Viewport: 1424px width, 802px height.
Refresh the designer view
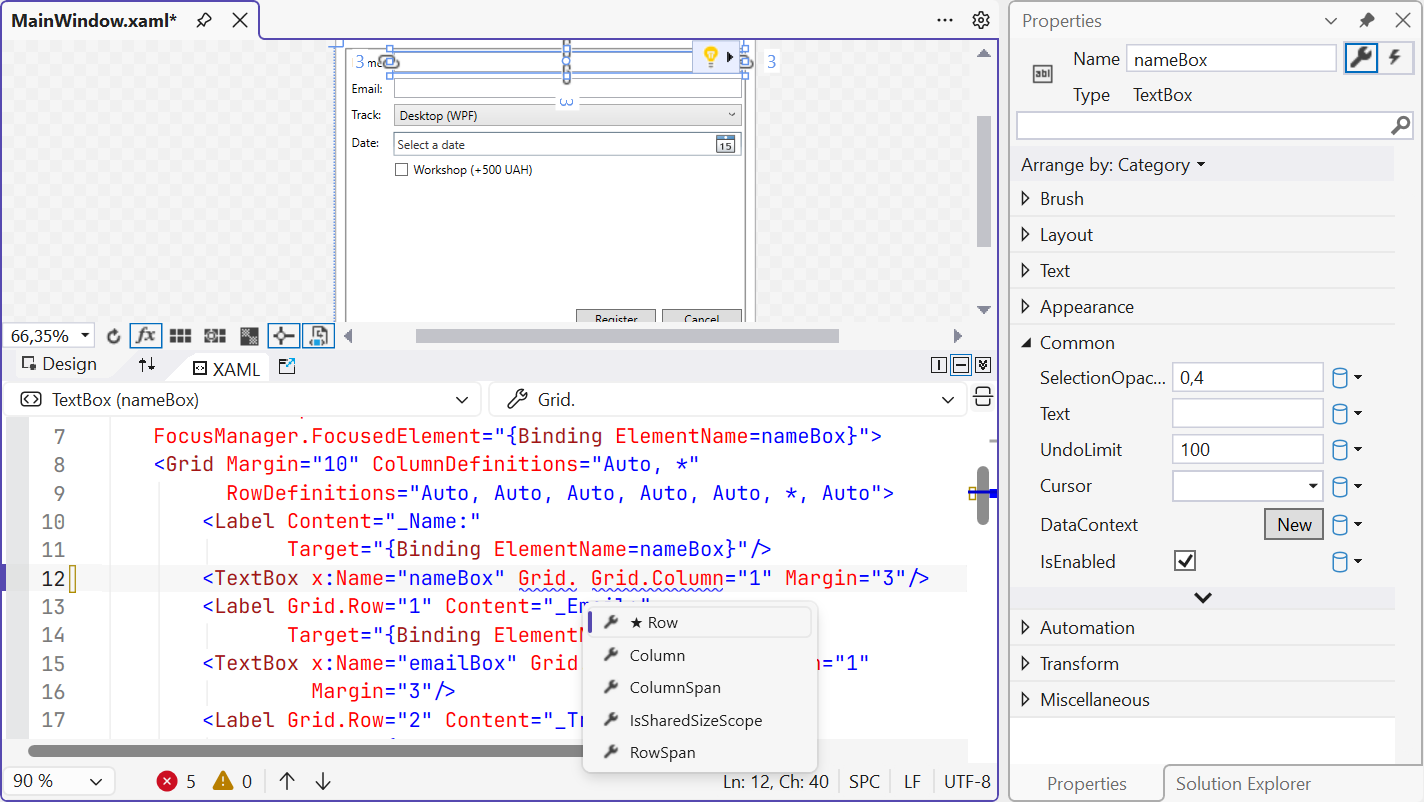tap(113, 336)
